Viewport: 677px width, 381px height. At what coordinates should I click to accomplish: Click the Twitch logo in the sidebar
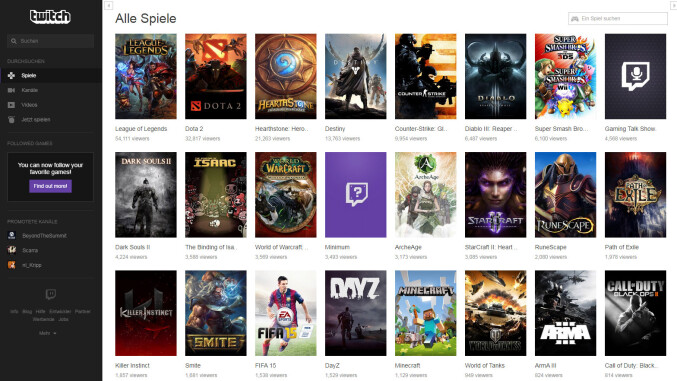(50, 16)
